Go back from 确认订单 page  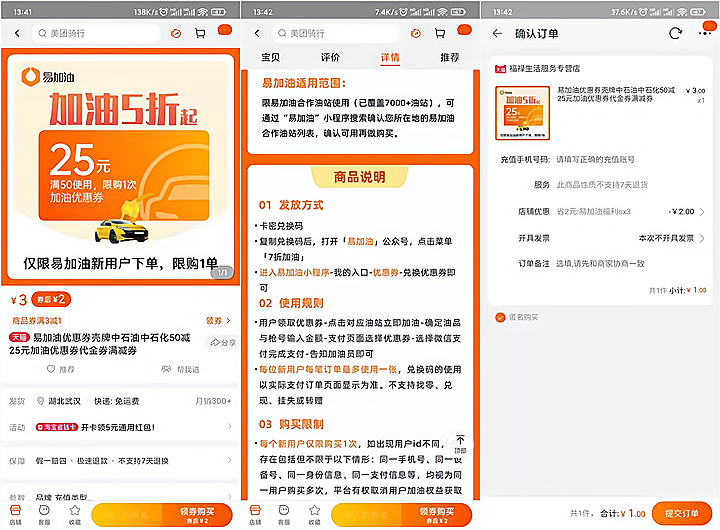point(497,34)
